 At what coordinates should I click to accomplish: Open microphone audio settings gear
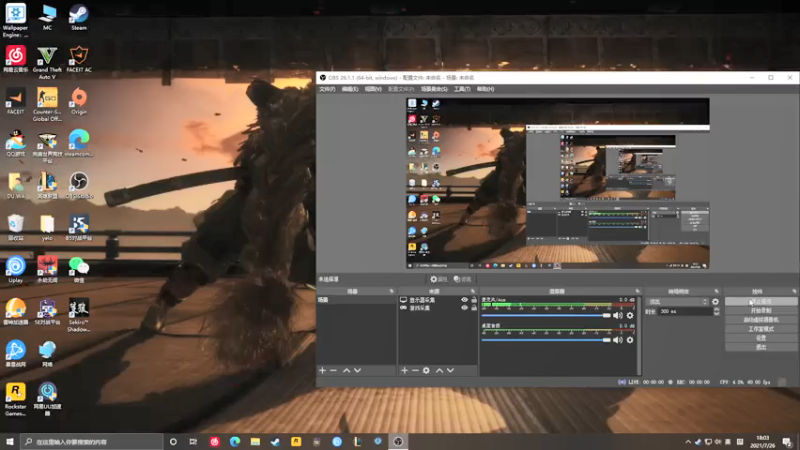click(630, 315)
